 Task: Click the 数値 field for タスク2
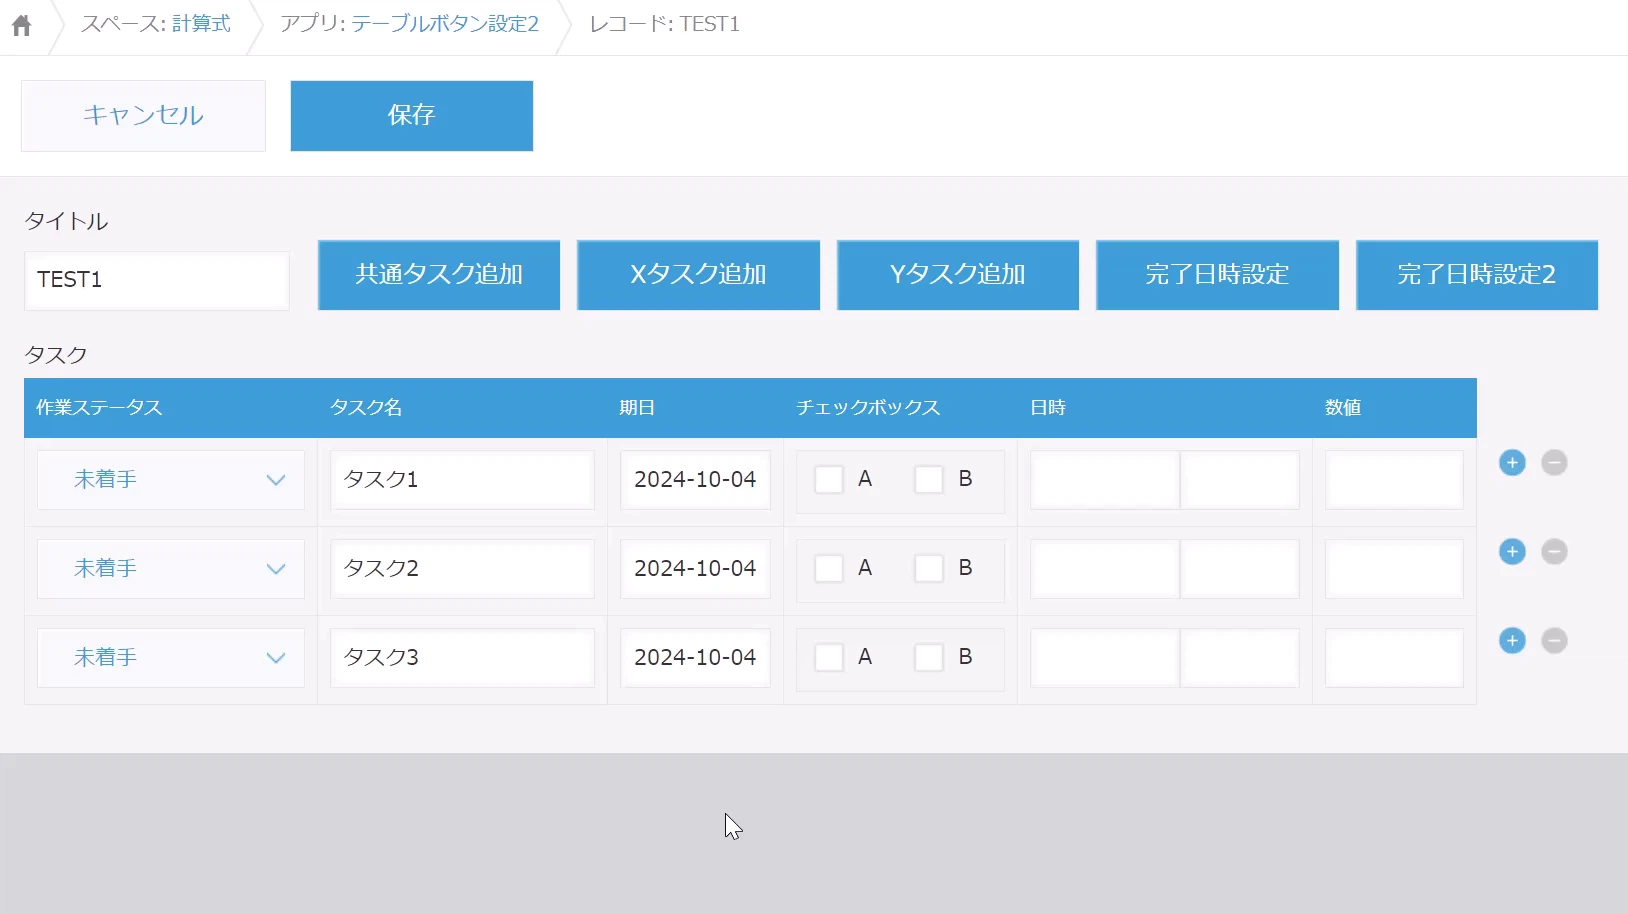(1394, 569)
